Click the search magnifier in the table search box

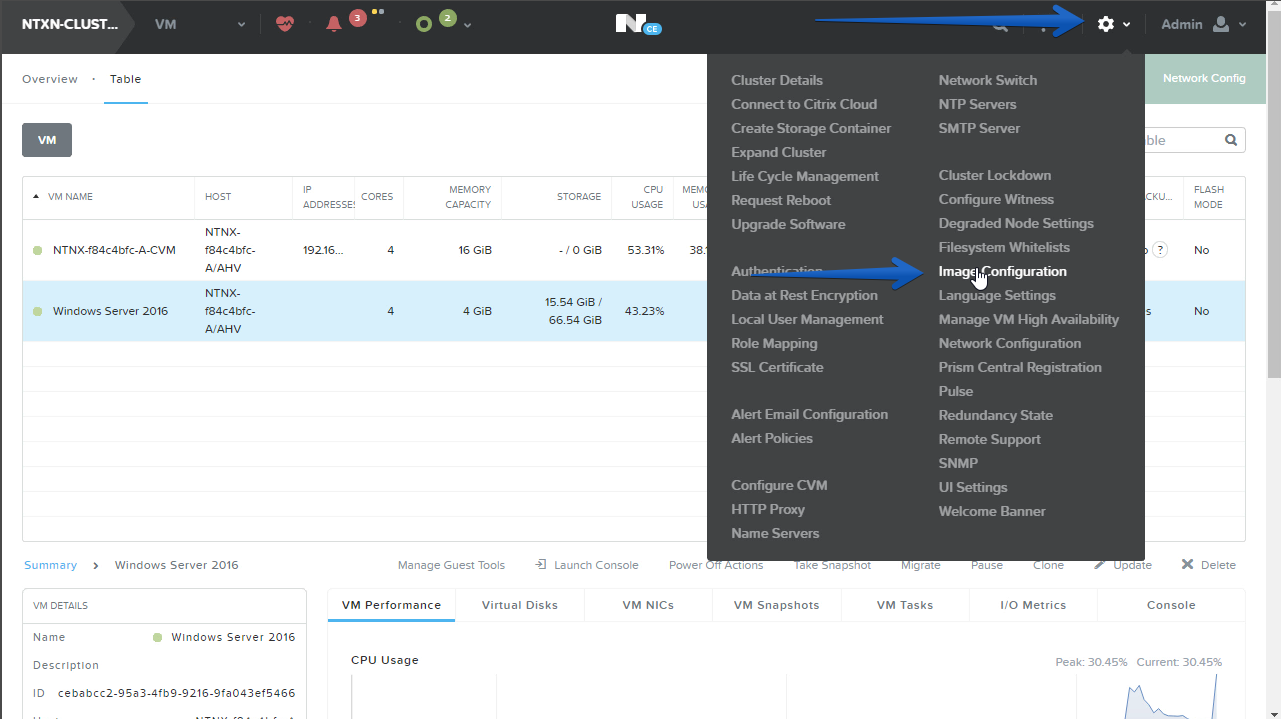coord(1231,140)
